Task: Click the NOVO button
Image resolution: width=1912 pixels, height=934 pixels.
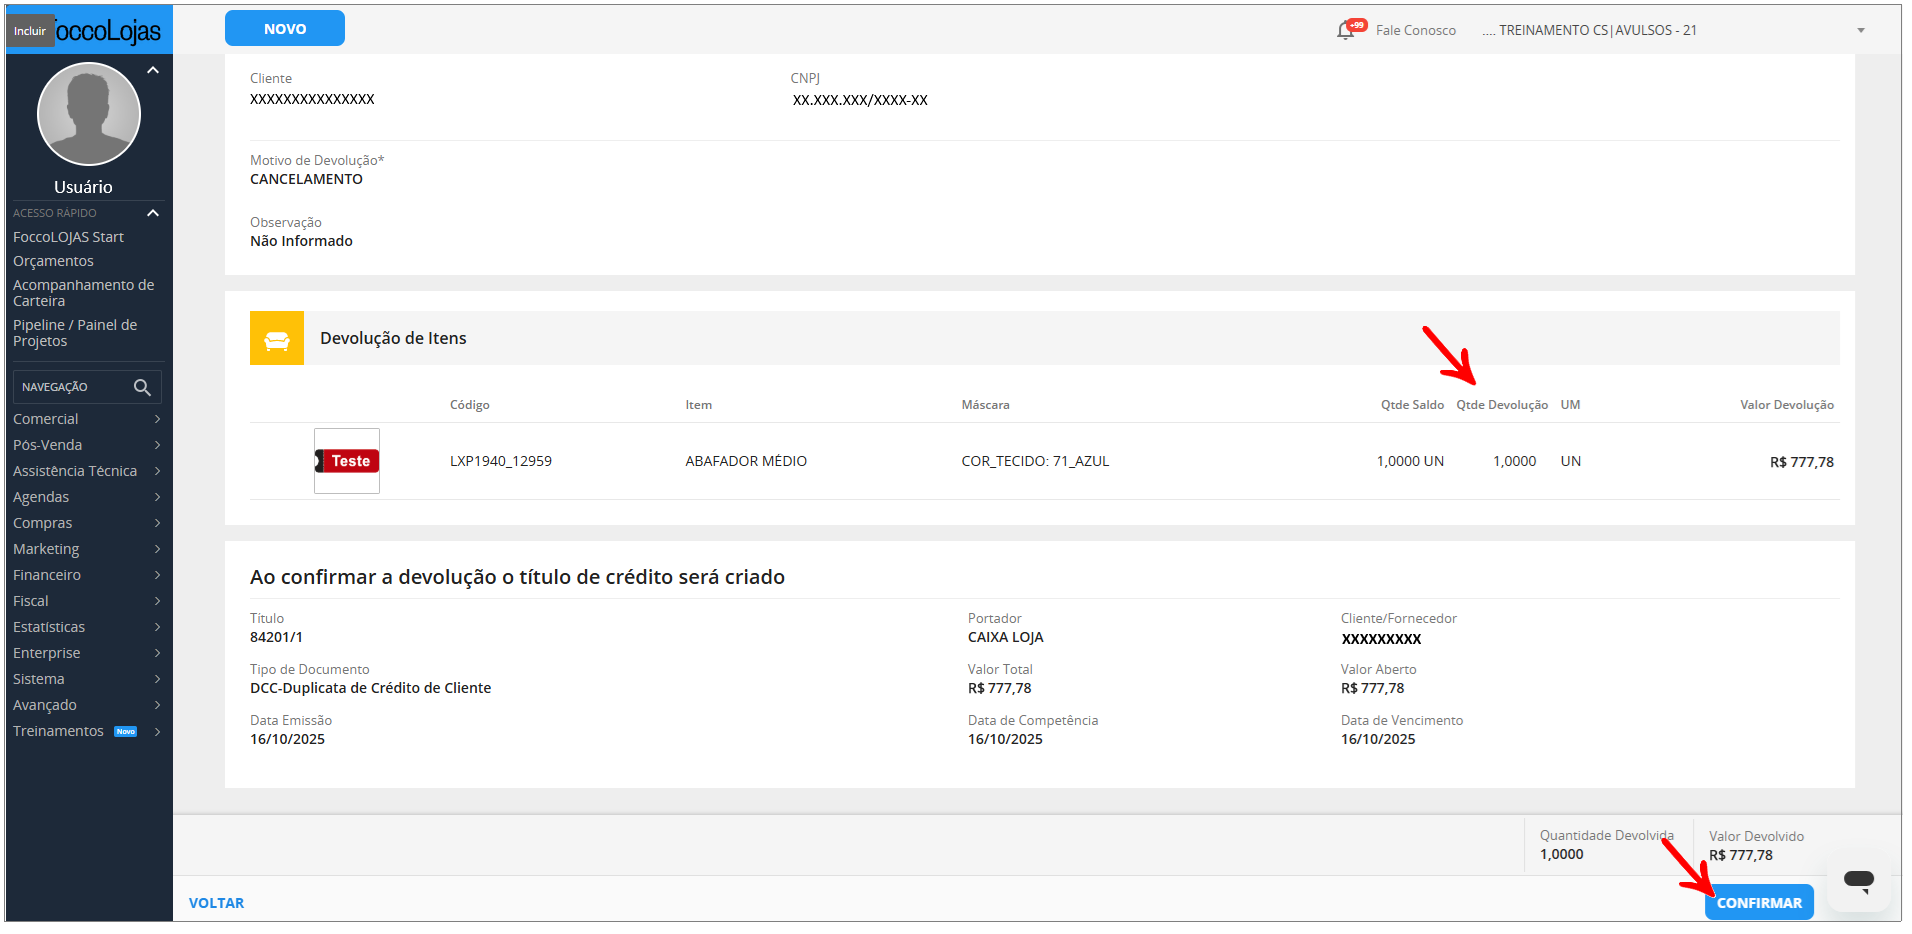Action: click(285, 29)
